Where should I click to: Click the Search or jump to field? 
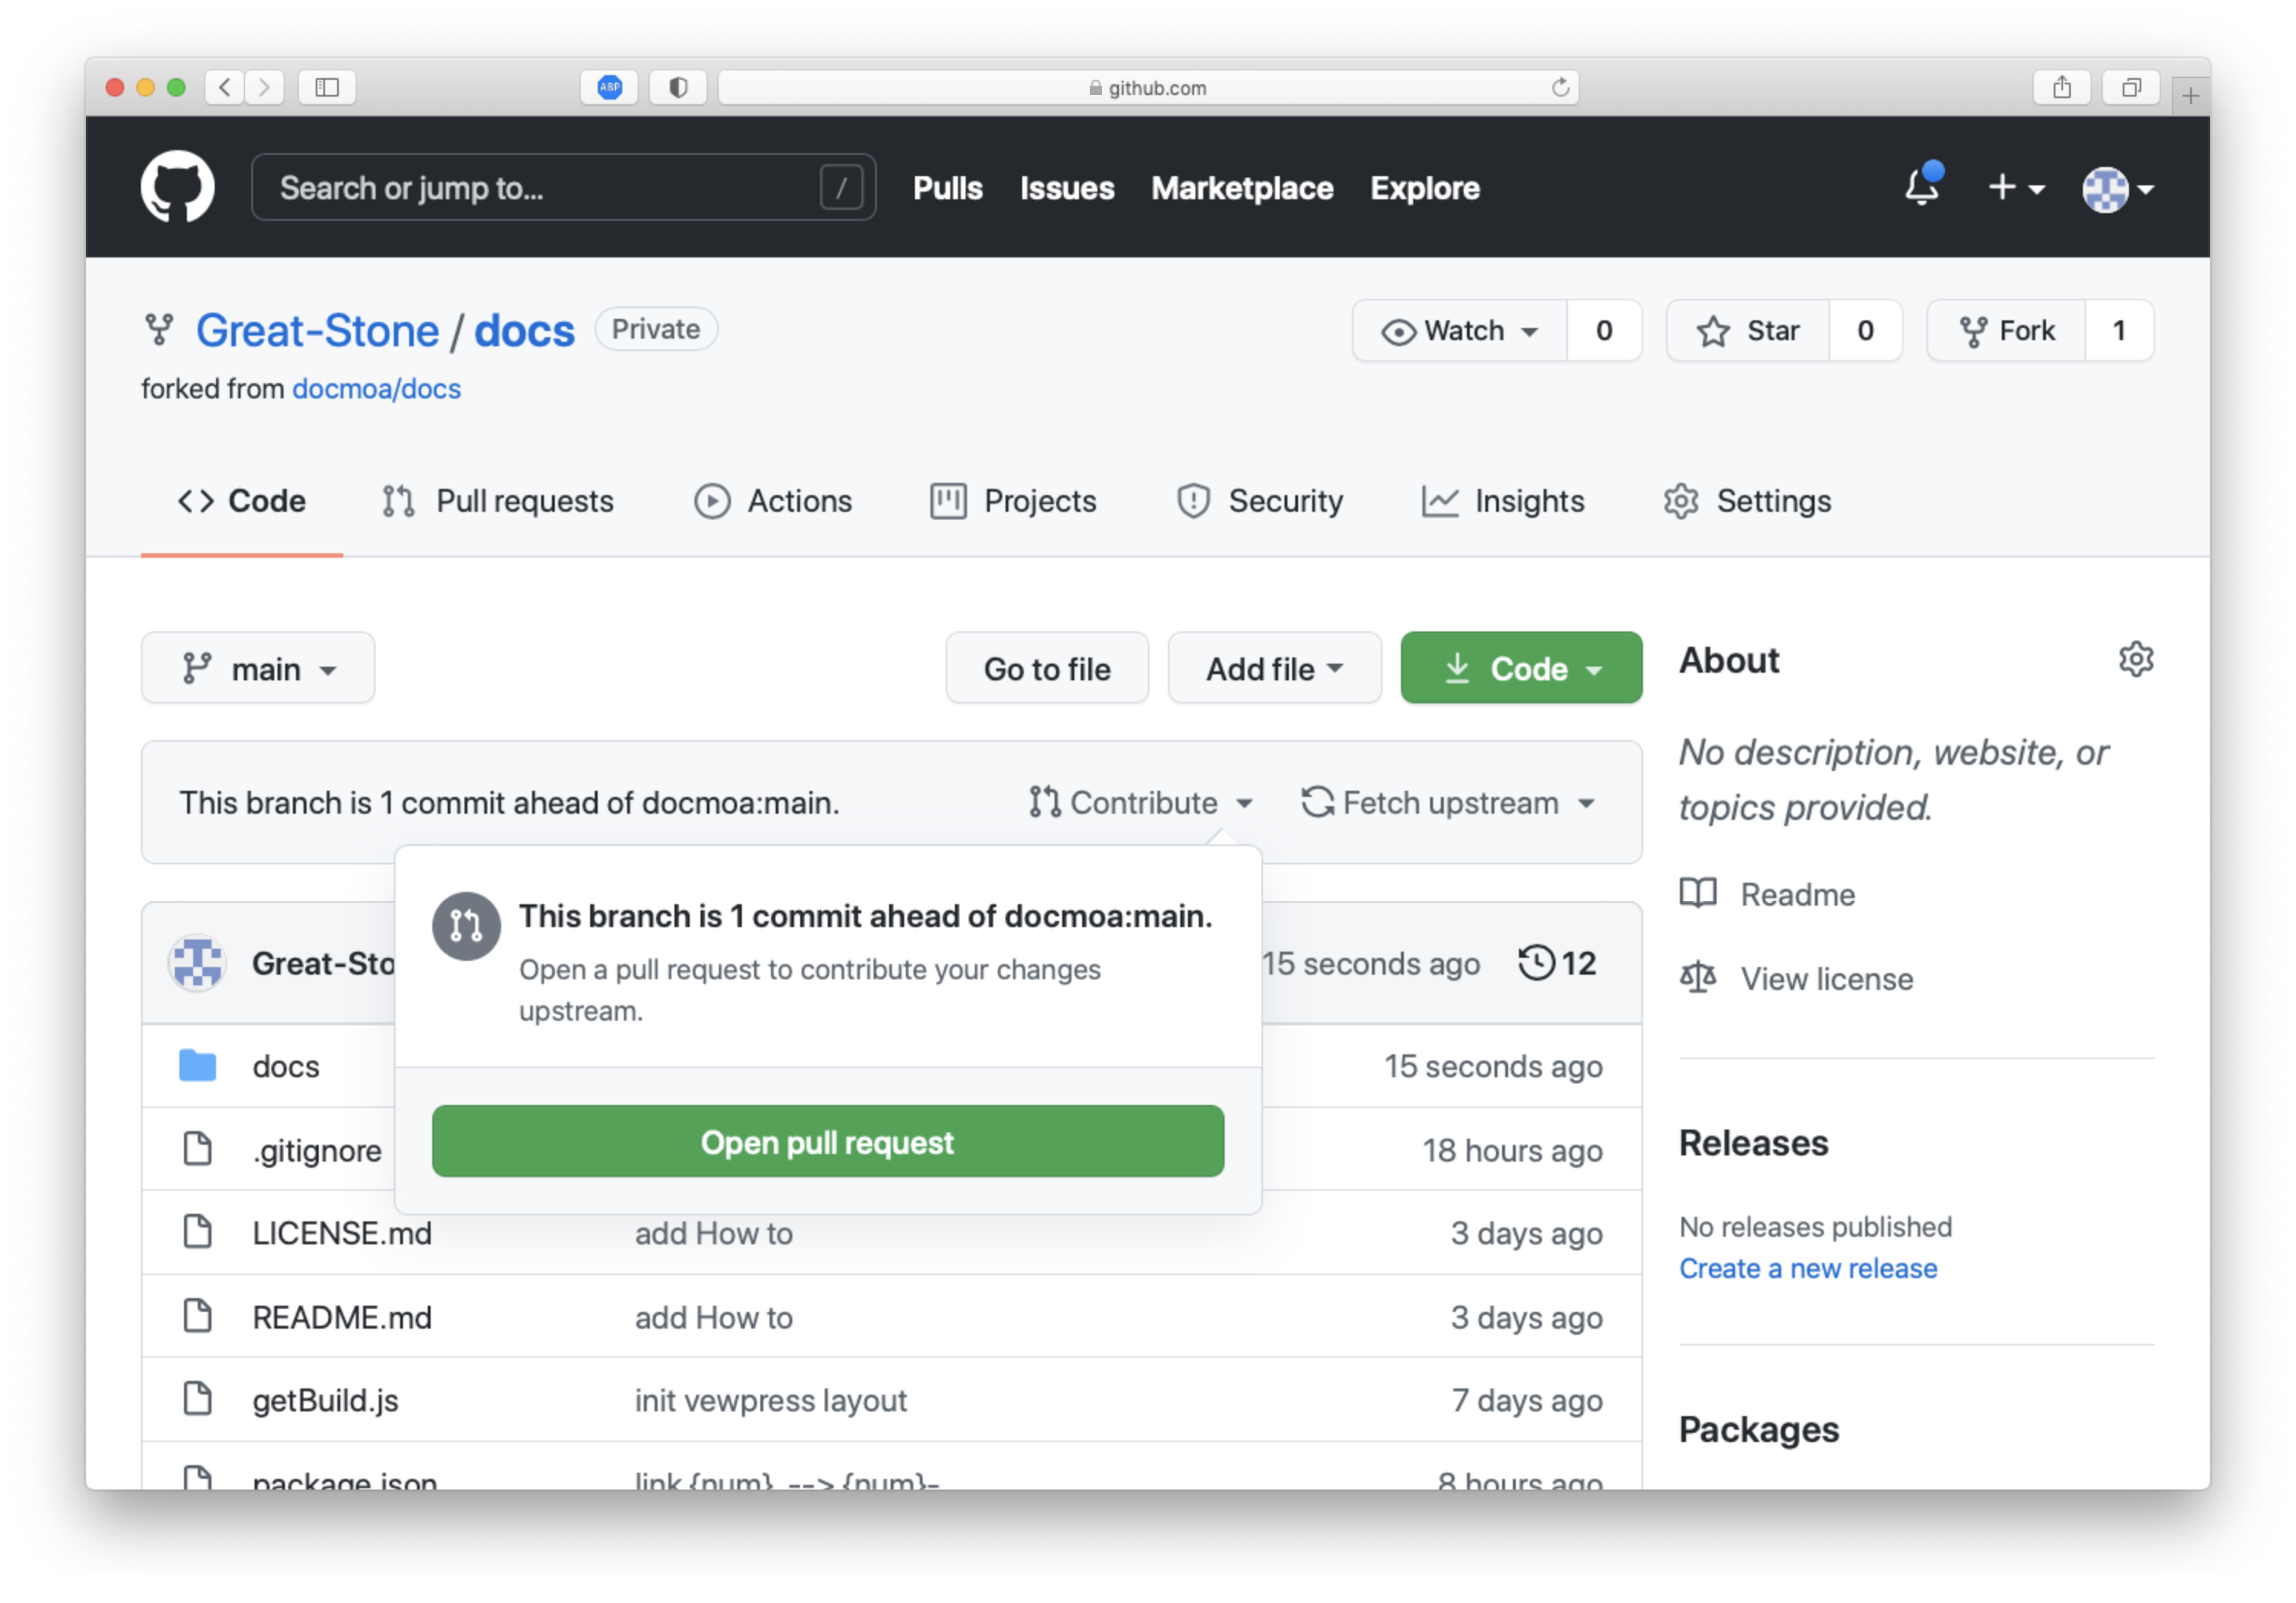[545, 188]
